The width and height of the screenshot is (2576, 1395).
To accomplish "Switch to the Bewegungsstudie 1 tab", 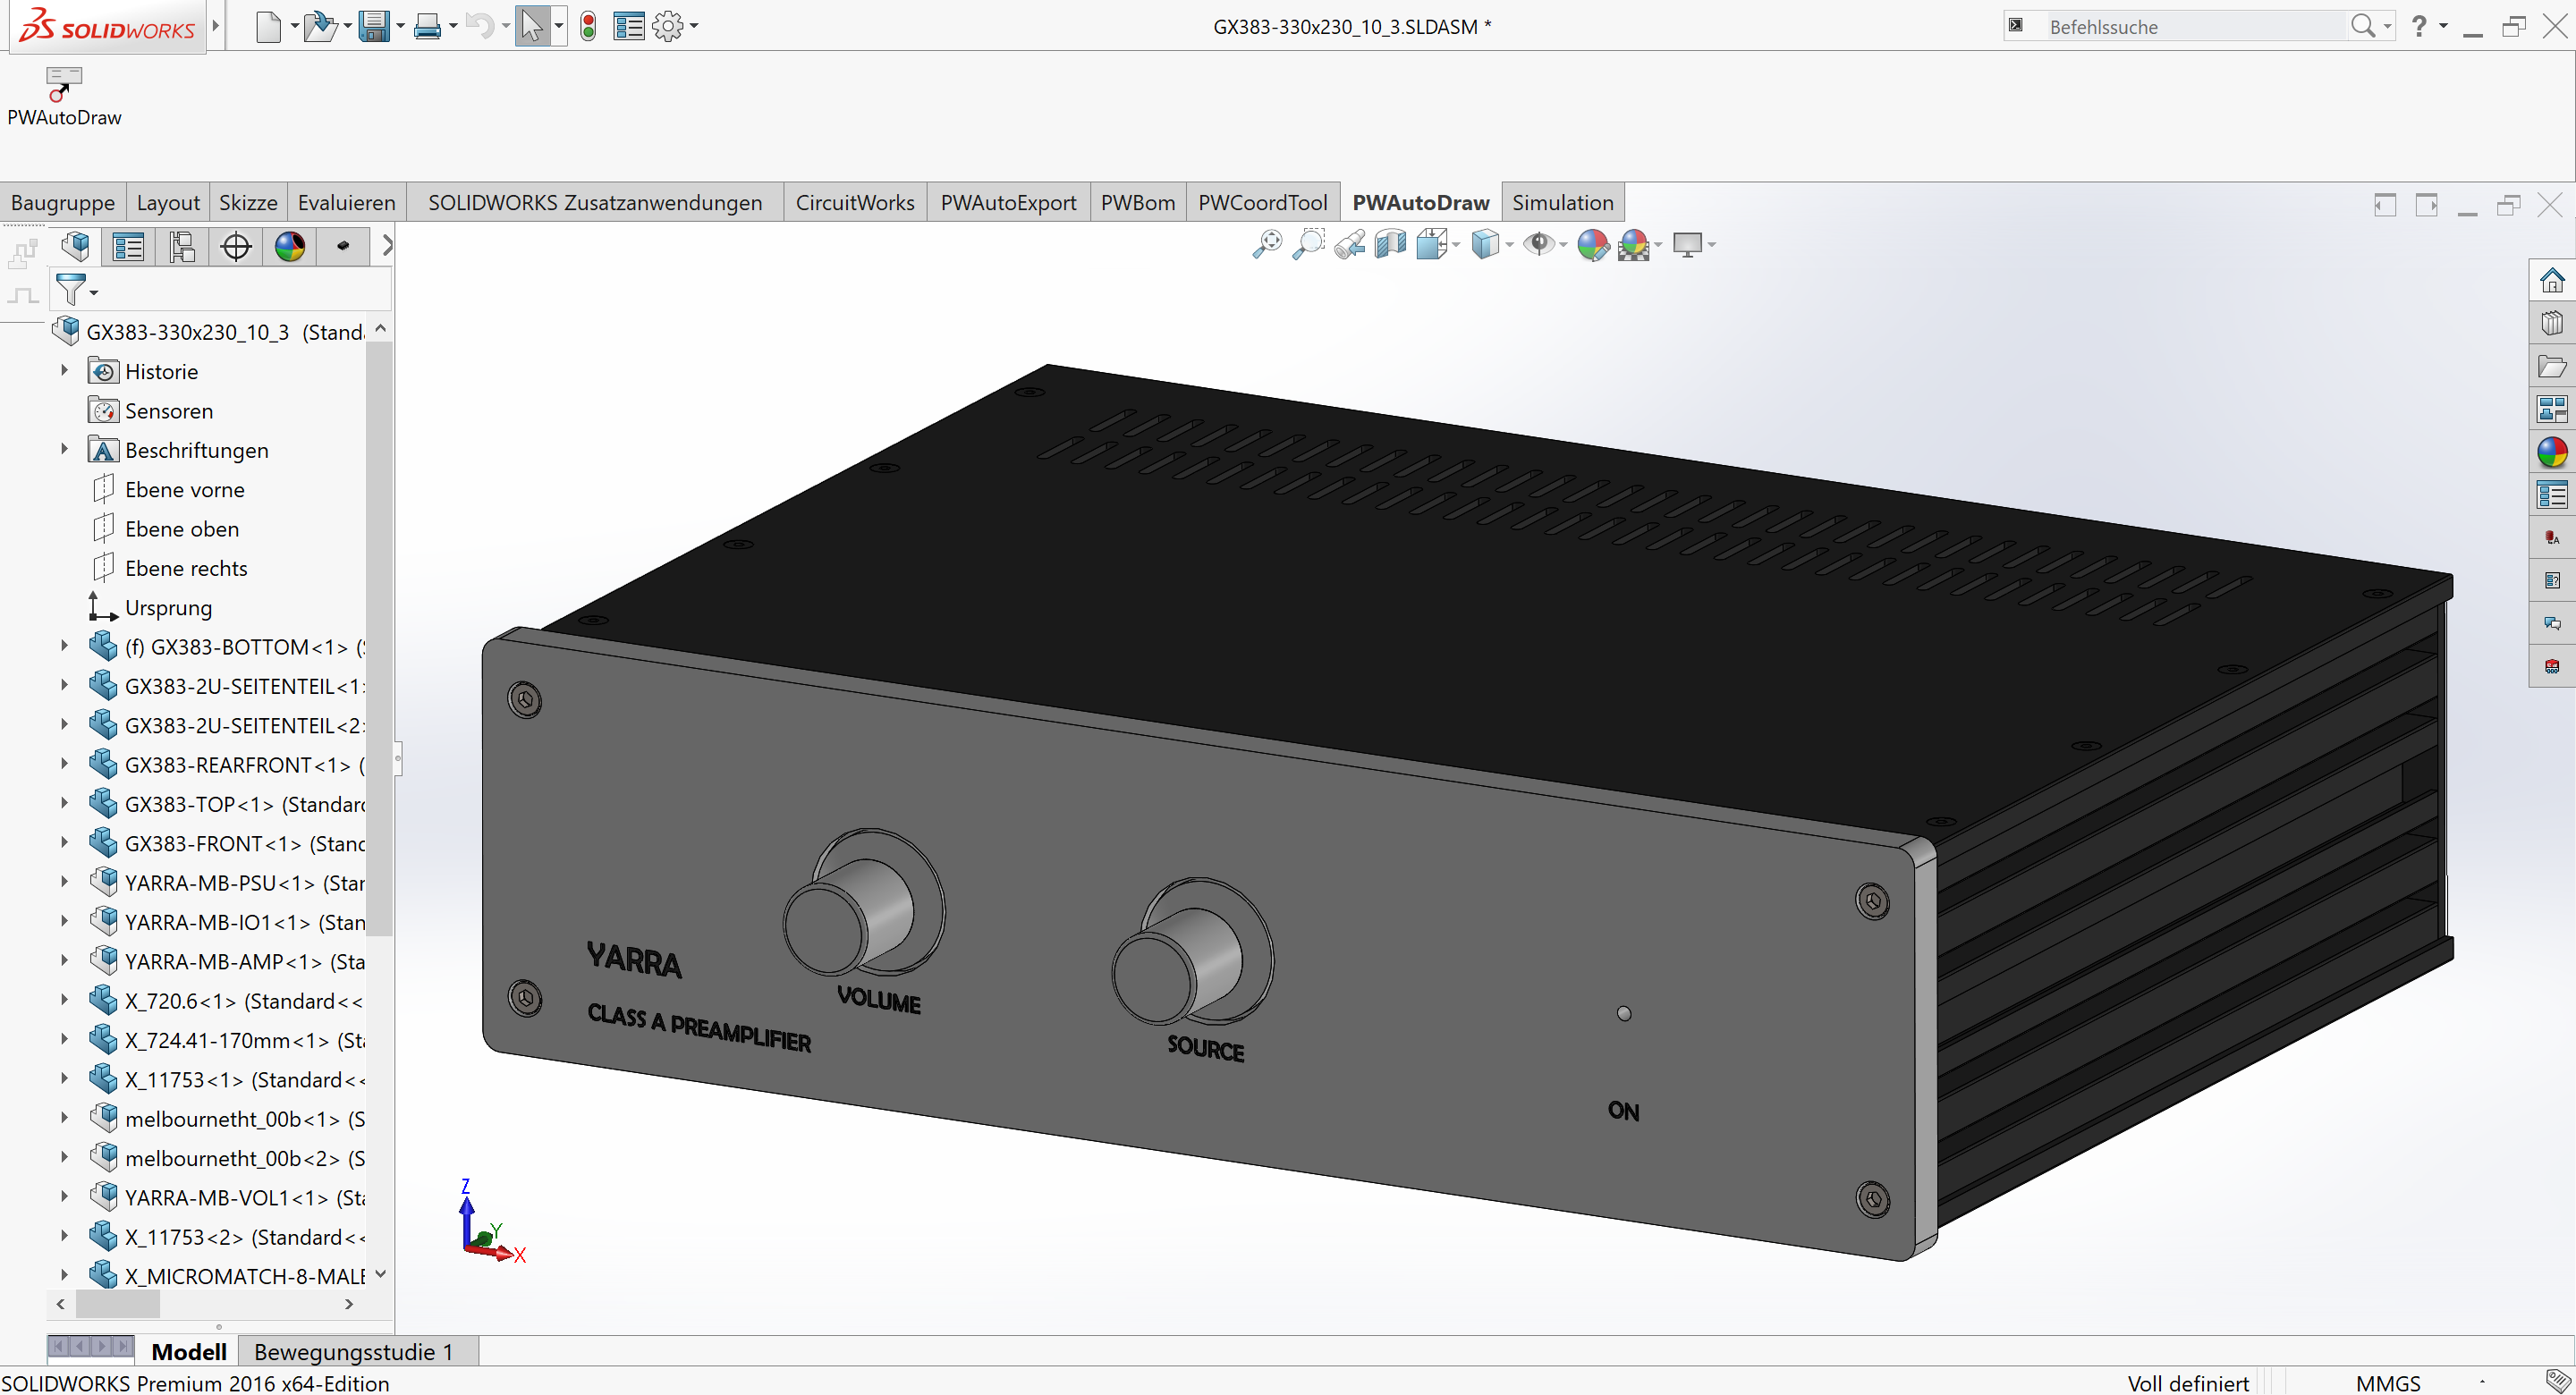I will tap(354, 1351).
